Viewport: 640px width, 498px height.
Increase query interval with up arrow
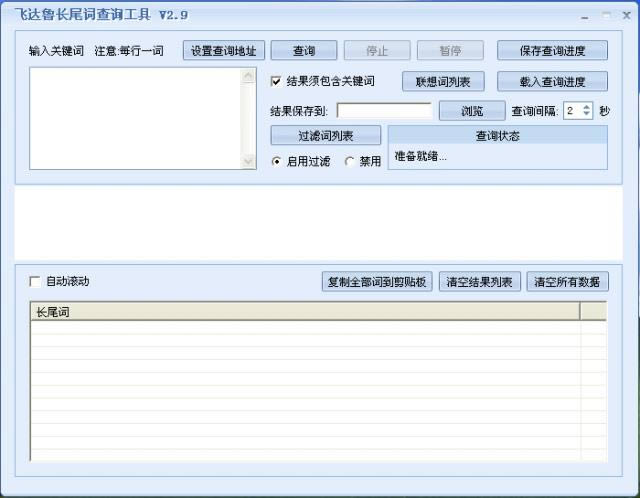point(586,107)
